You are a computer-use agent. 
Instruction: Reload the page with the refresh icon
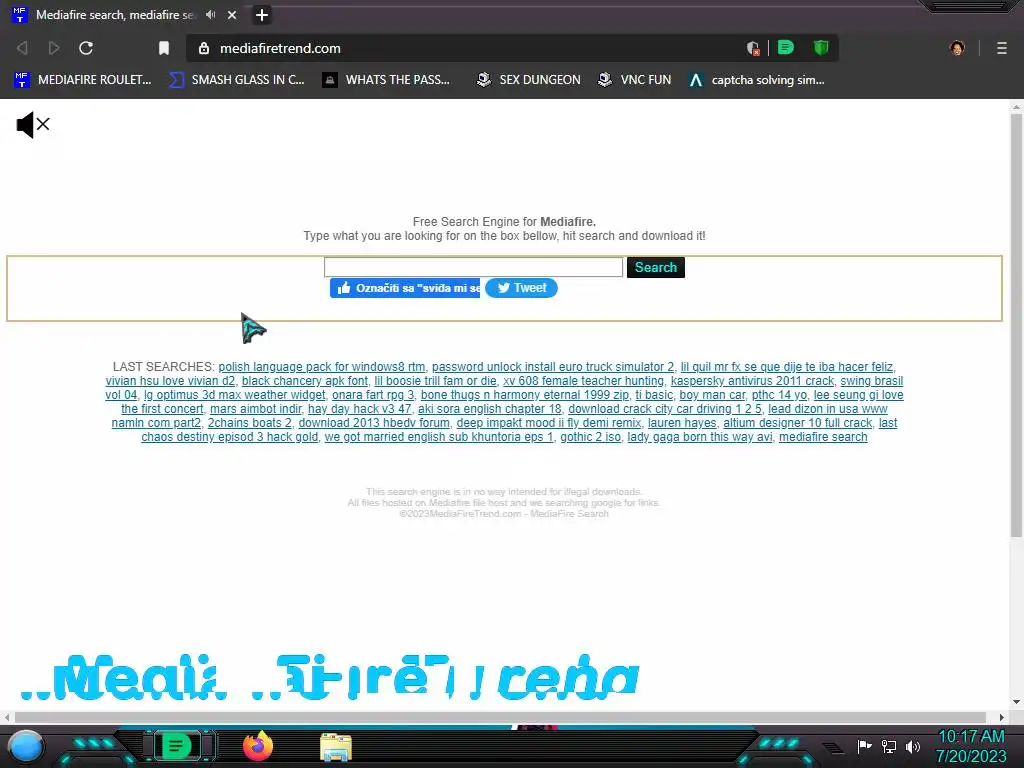click(x=86, y=48)
